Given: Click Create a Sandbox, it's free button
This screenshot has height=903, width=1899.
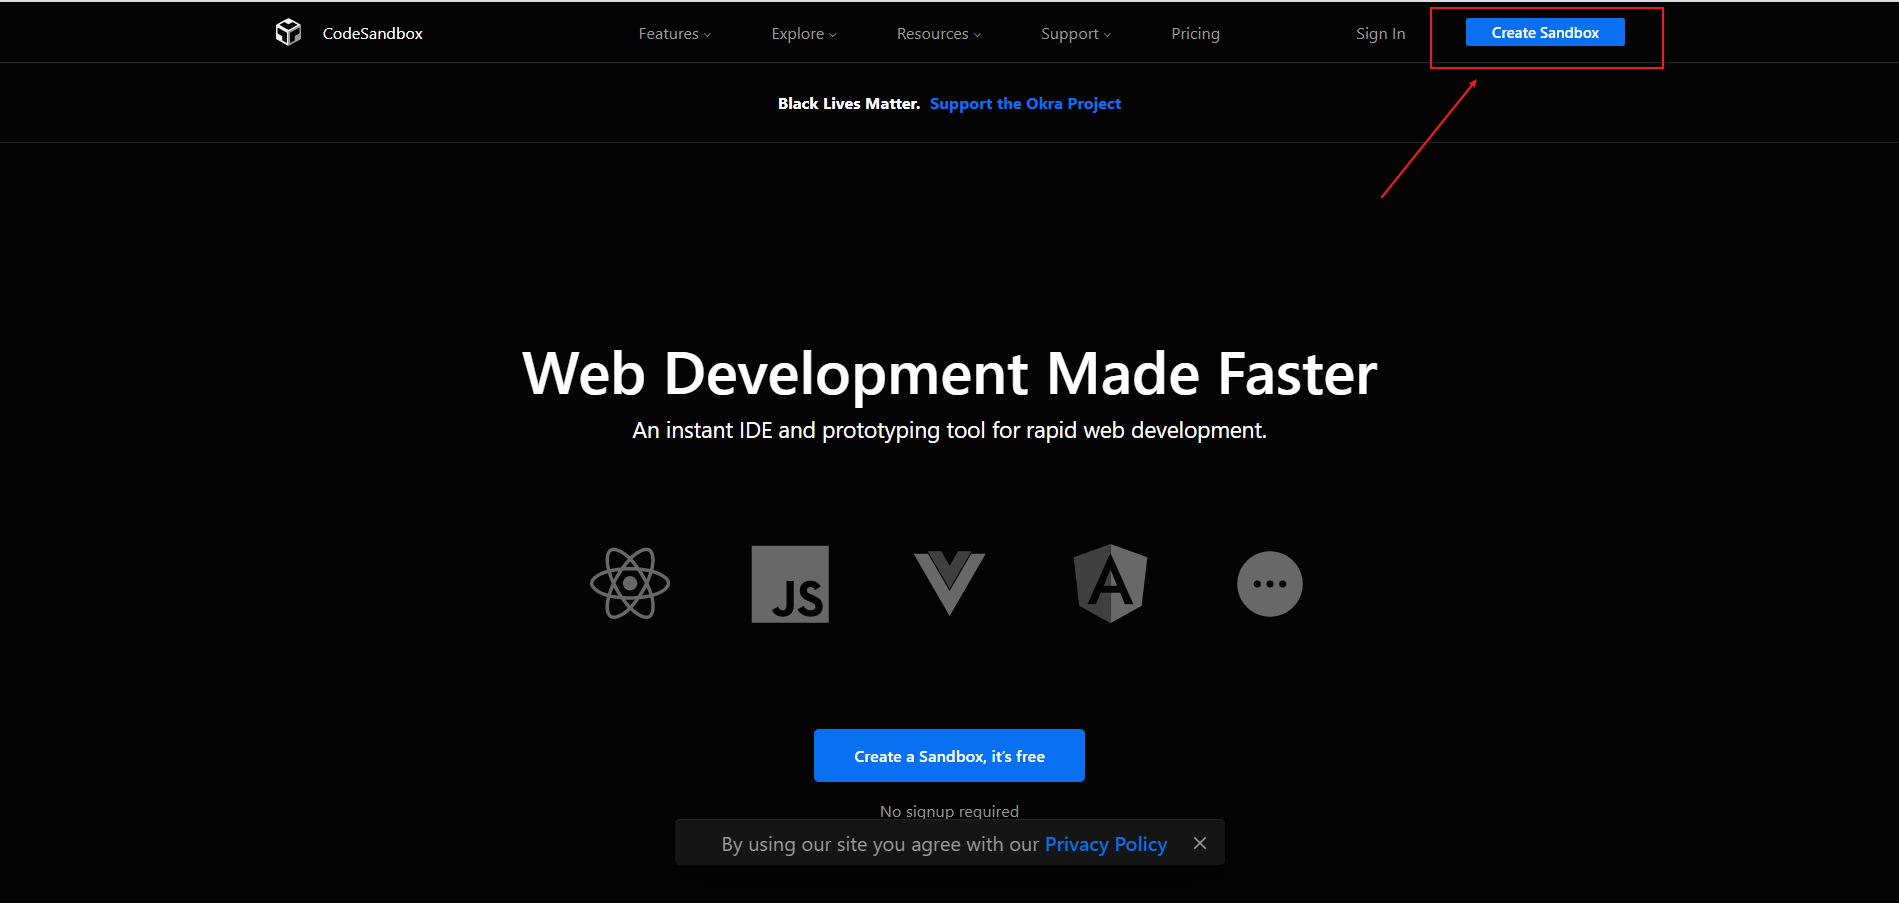Looking at the screenshot, I should pos(949,756).
